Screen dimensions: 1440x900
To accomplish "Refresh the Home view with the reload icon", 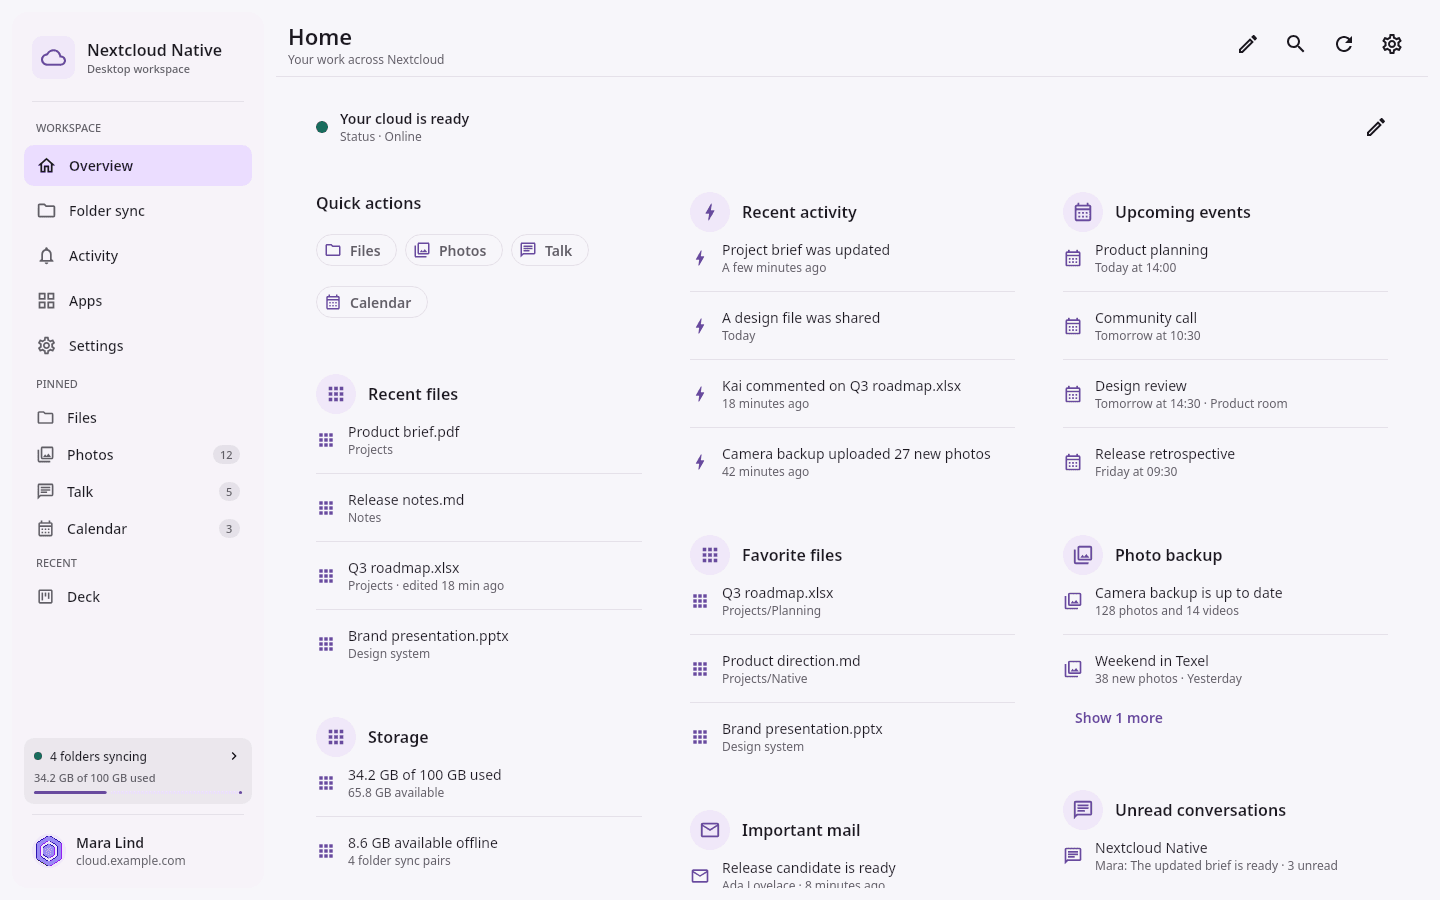I will click(x=1344, y=44).
